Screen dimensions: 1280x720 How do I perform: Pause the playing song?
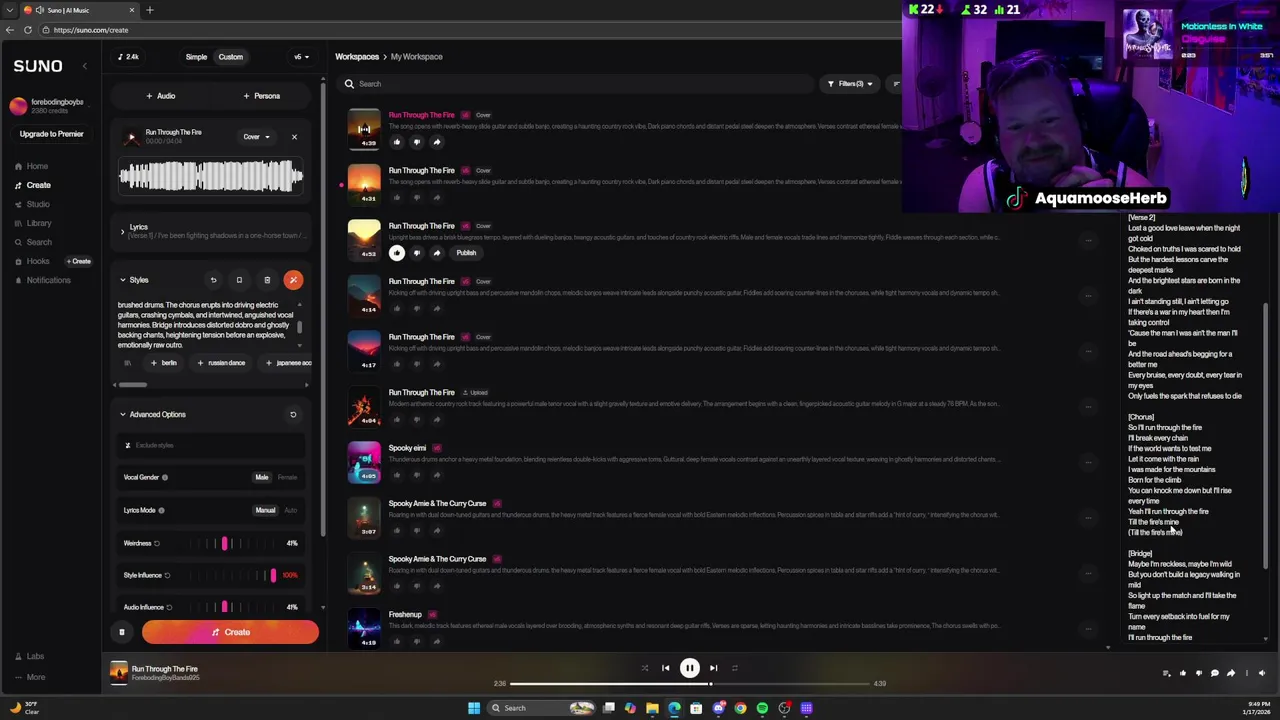tap(690, 668)
